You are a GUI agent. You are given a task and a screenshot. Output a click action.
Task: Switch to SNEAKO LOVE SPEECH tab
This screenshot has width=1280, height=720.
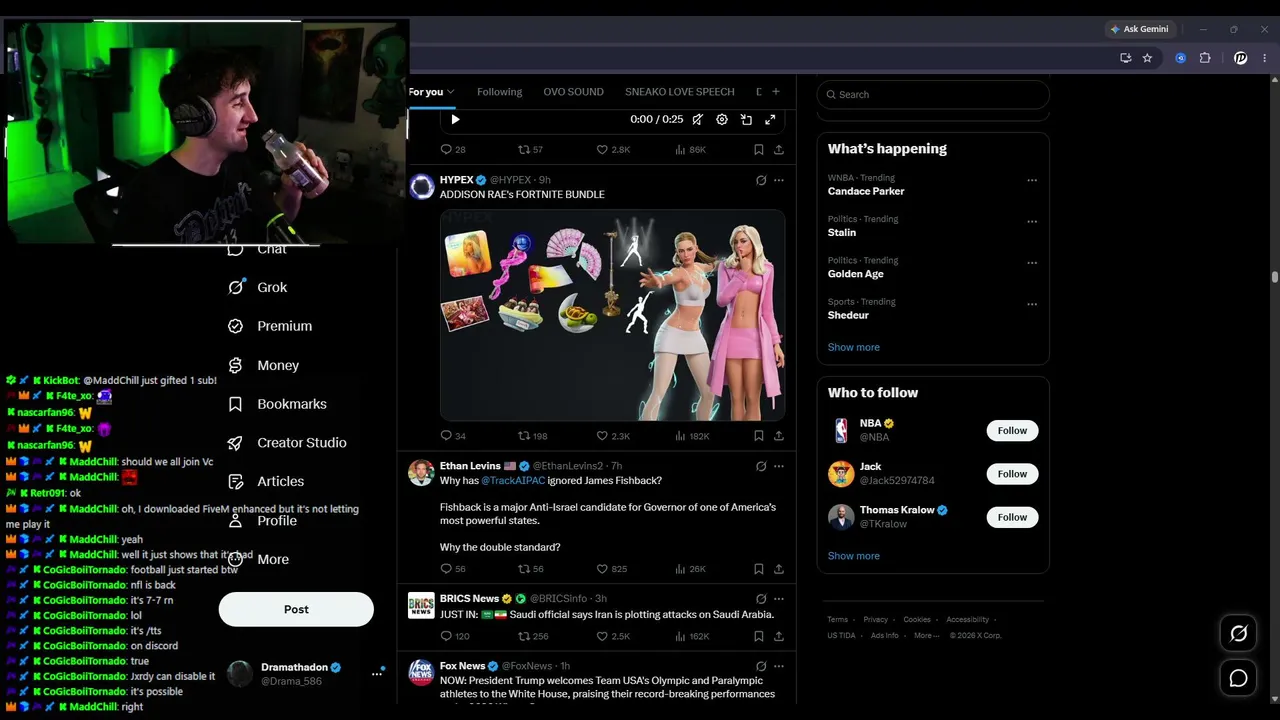(x=680, y=92)
